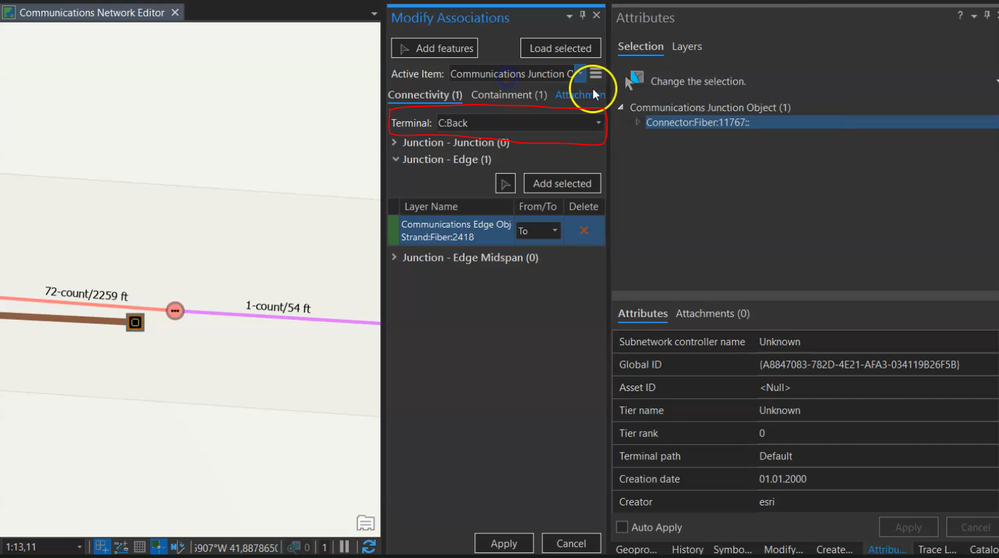The height and width of the screenshot is (558, 999).
Task: Select the Connector:Fiber:11767:: tree row
Action: [x=822, y=122]
